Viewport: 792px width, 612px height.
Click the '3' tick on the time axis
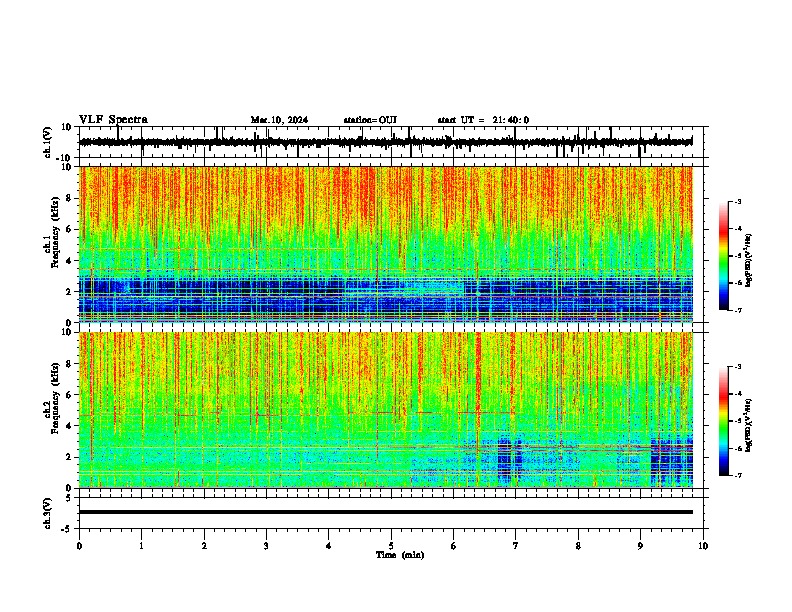point(266,546)
